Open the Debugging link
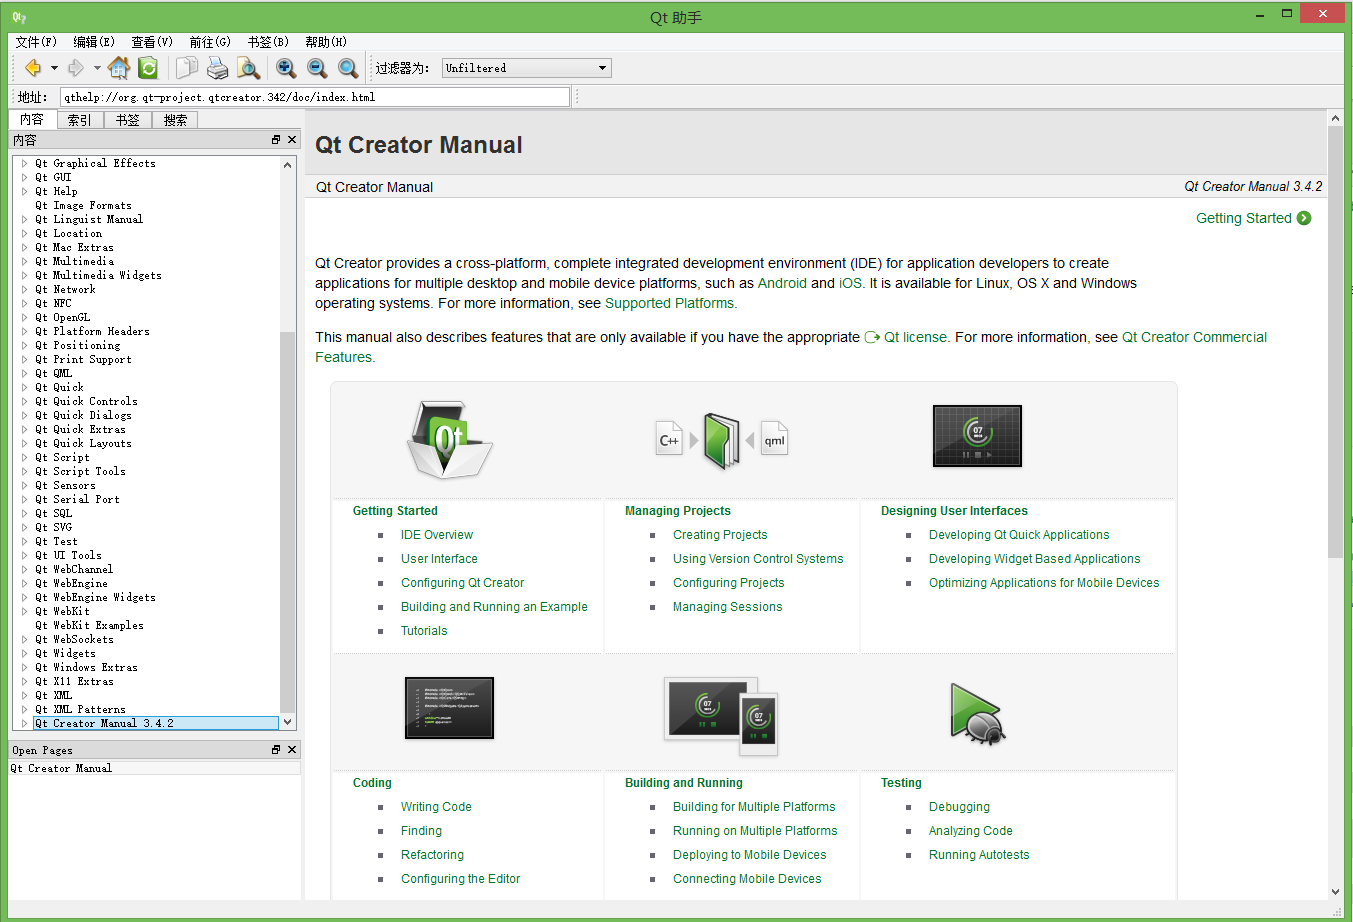The image size is (1353, 922). [x=959, y=807]
